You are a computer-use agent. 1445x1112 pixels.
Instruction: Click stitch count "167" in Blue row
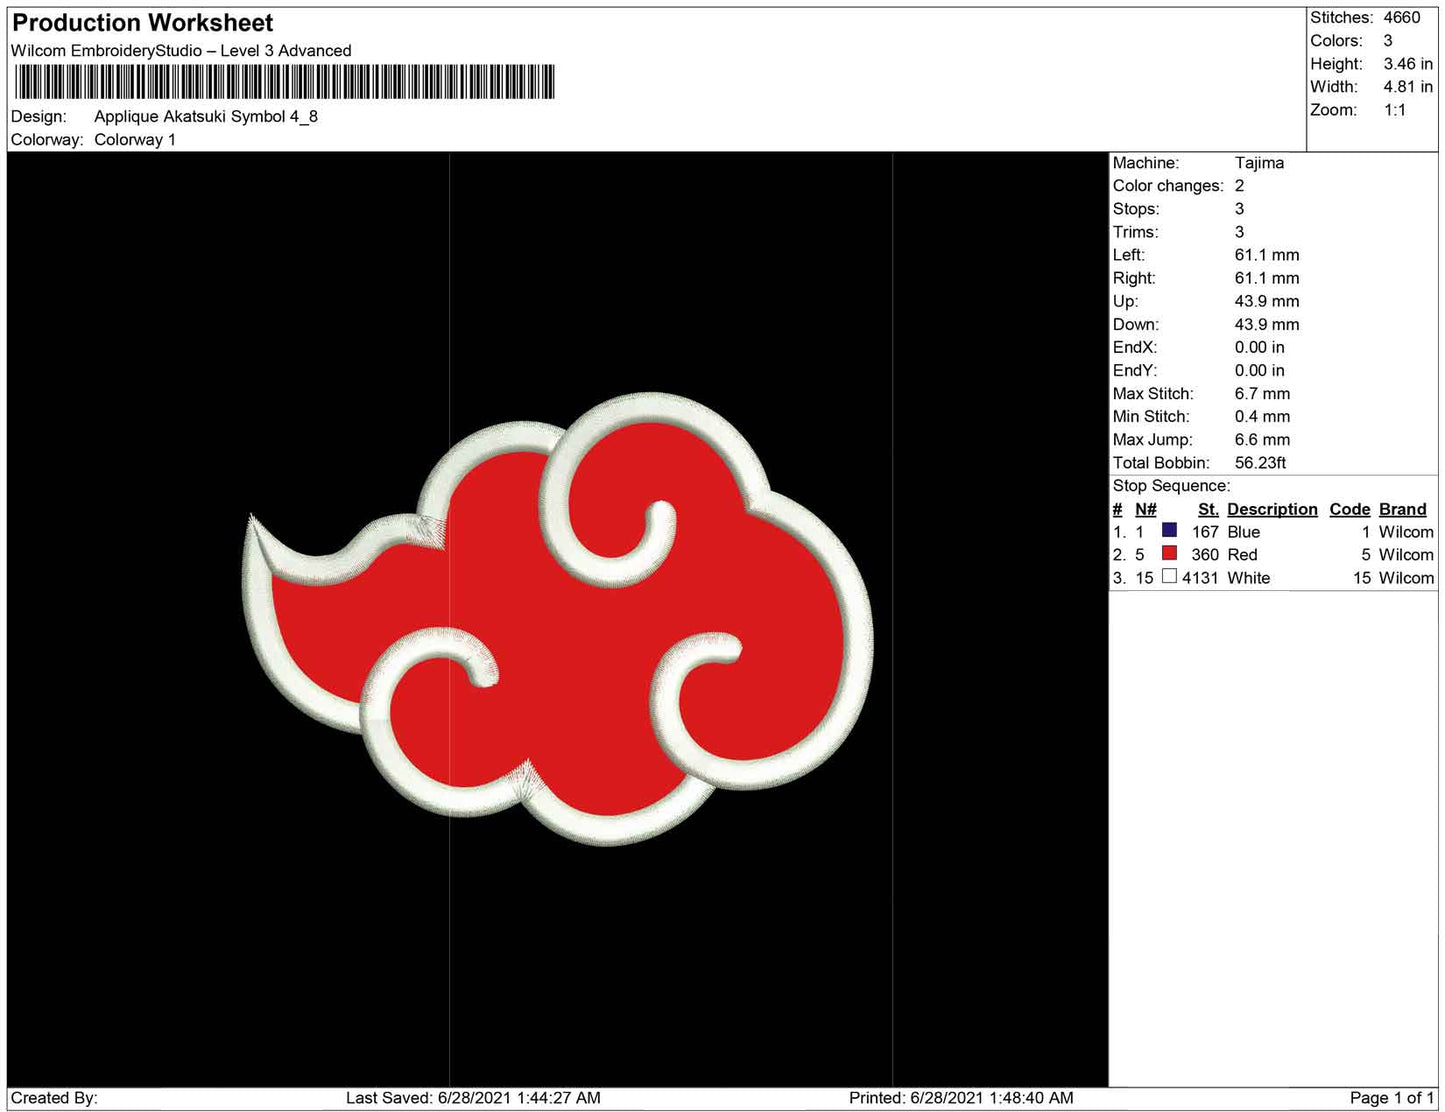pos(1205,532)
